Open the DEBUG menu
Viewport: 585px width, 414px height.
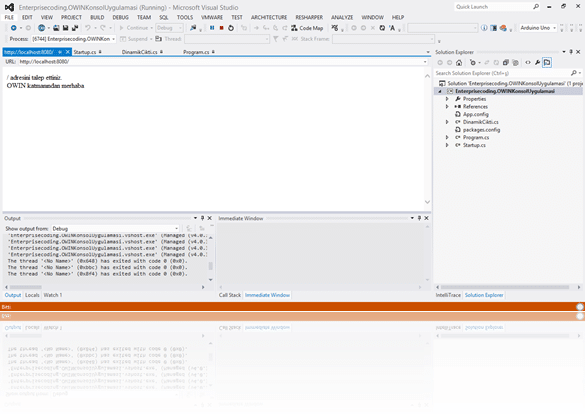(121, 17)
